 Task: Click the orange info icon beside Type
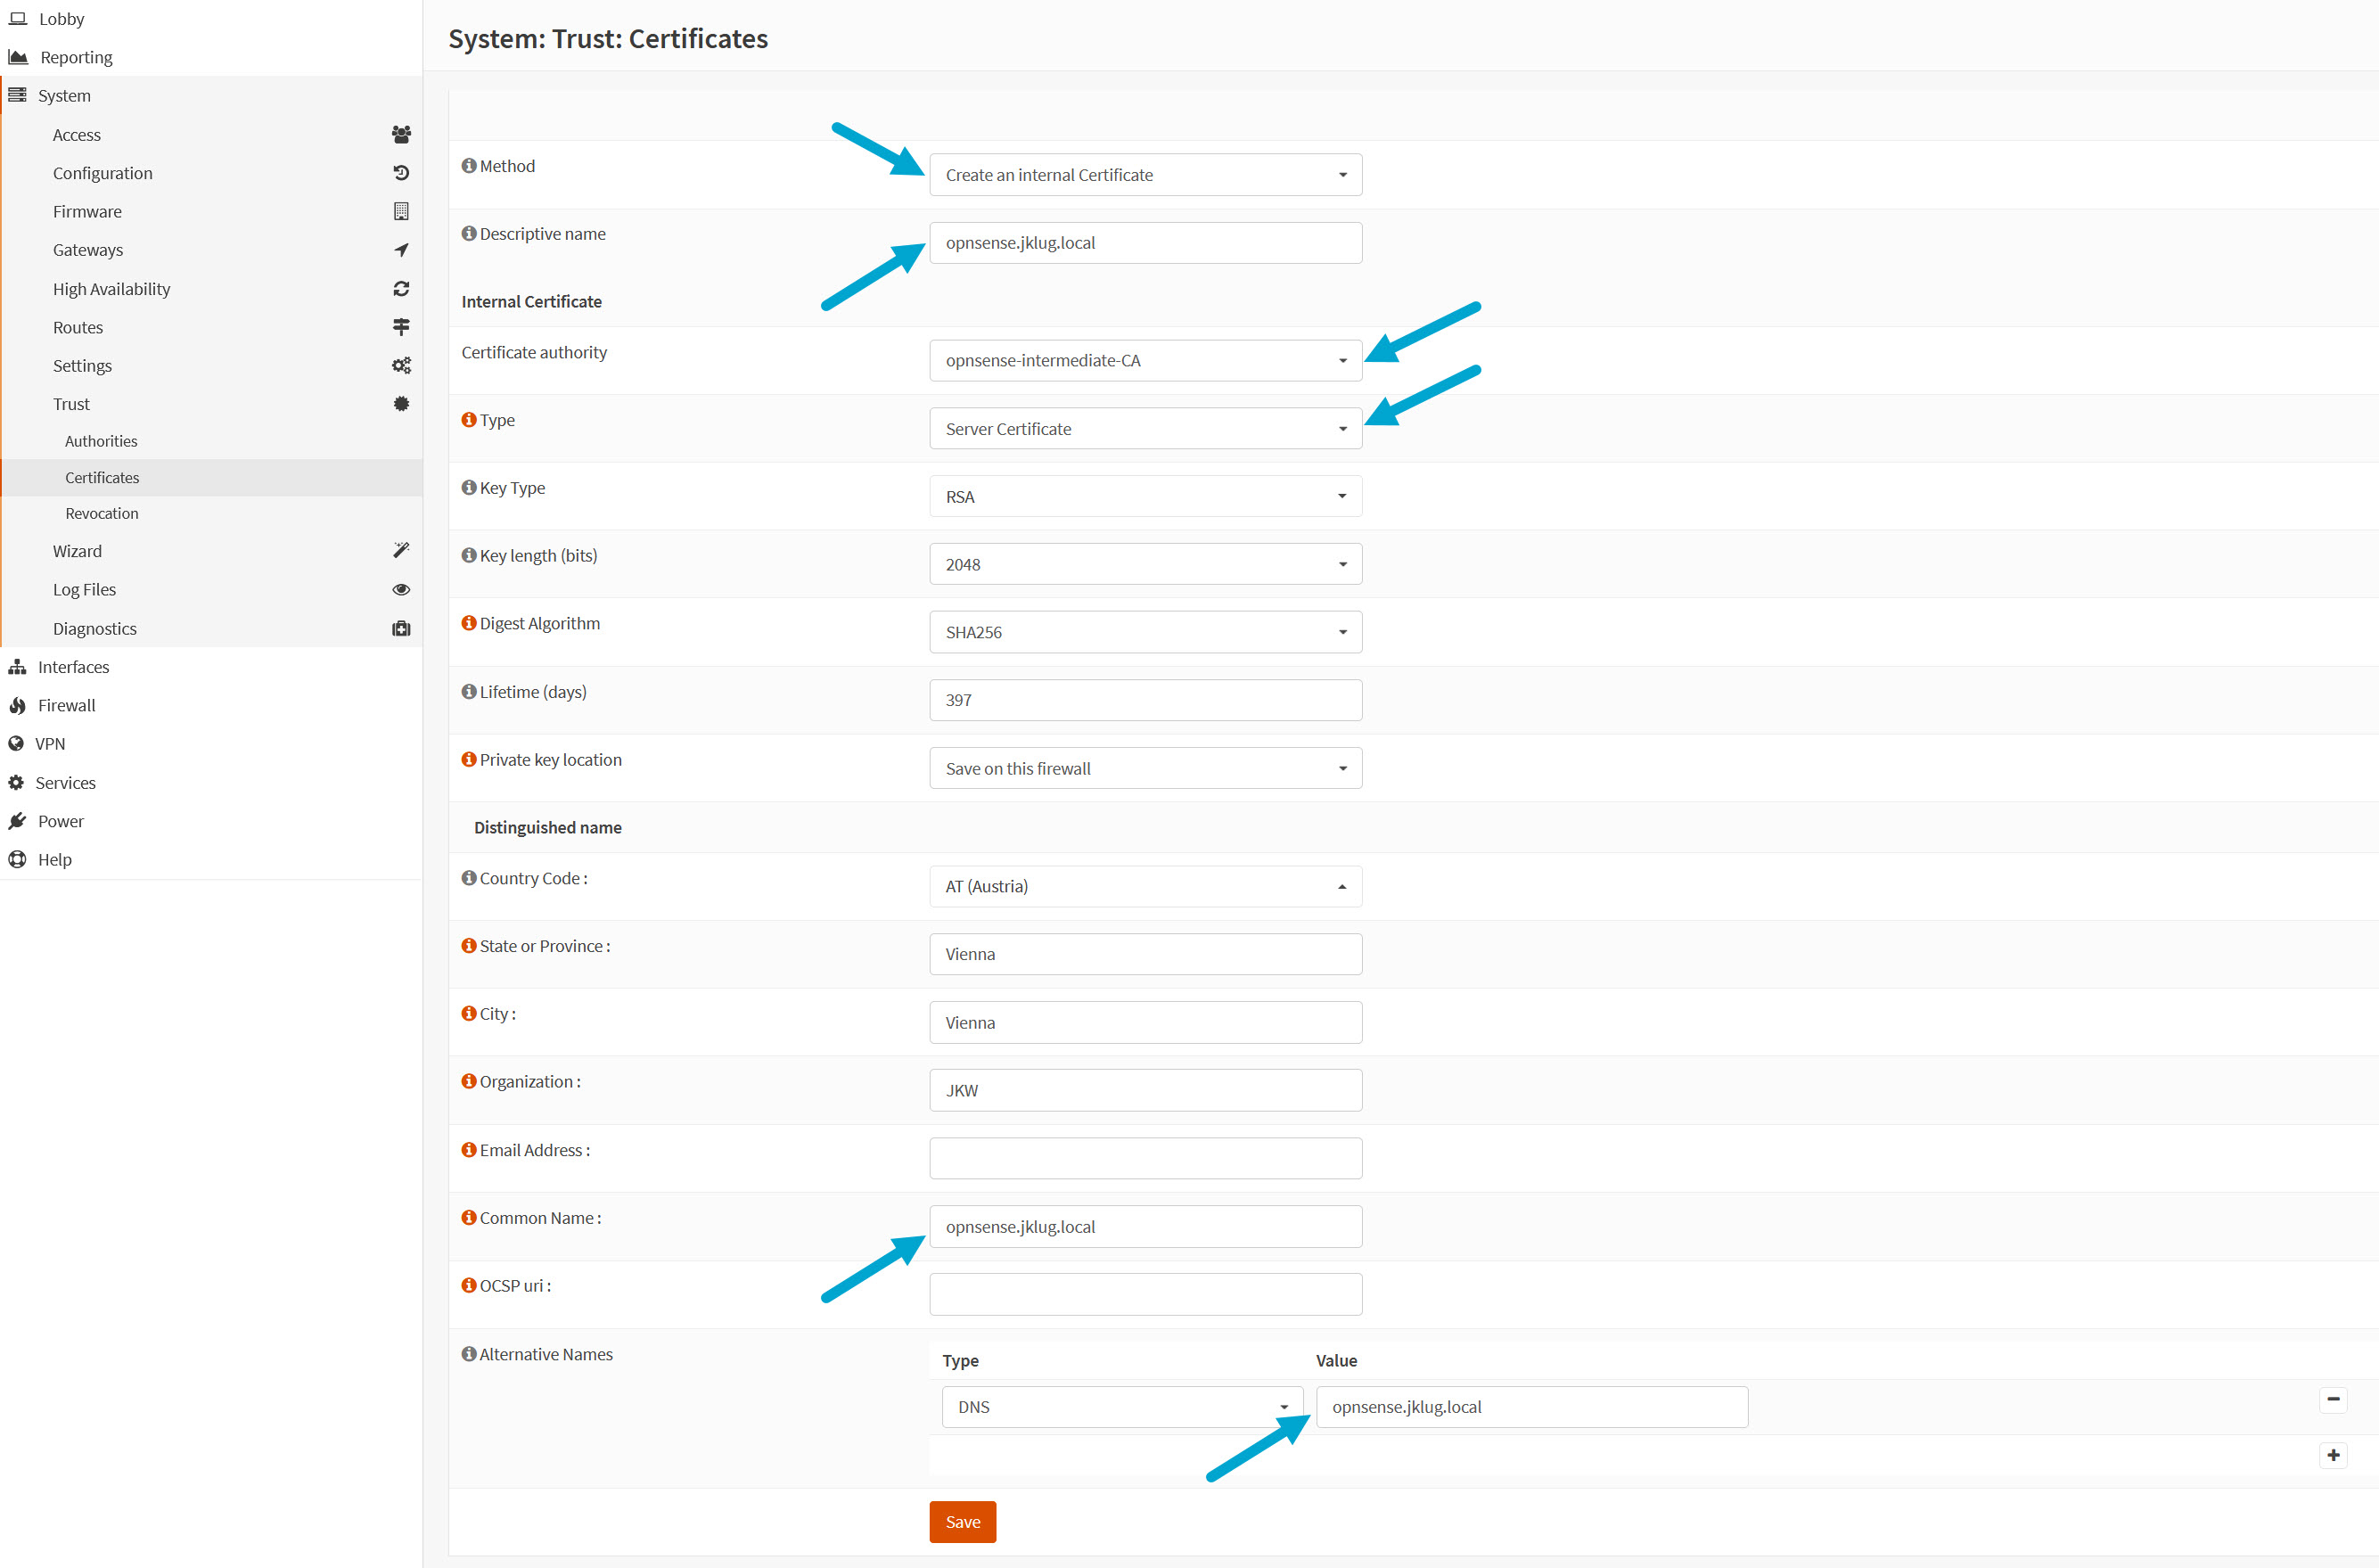pos(468,420)
